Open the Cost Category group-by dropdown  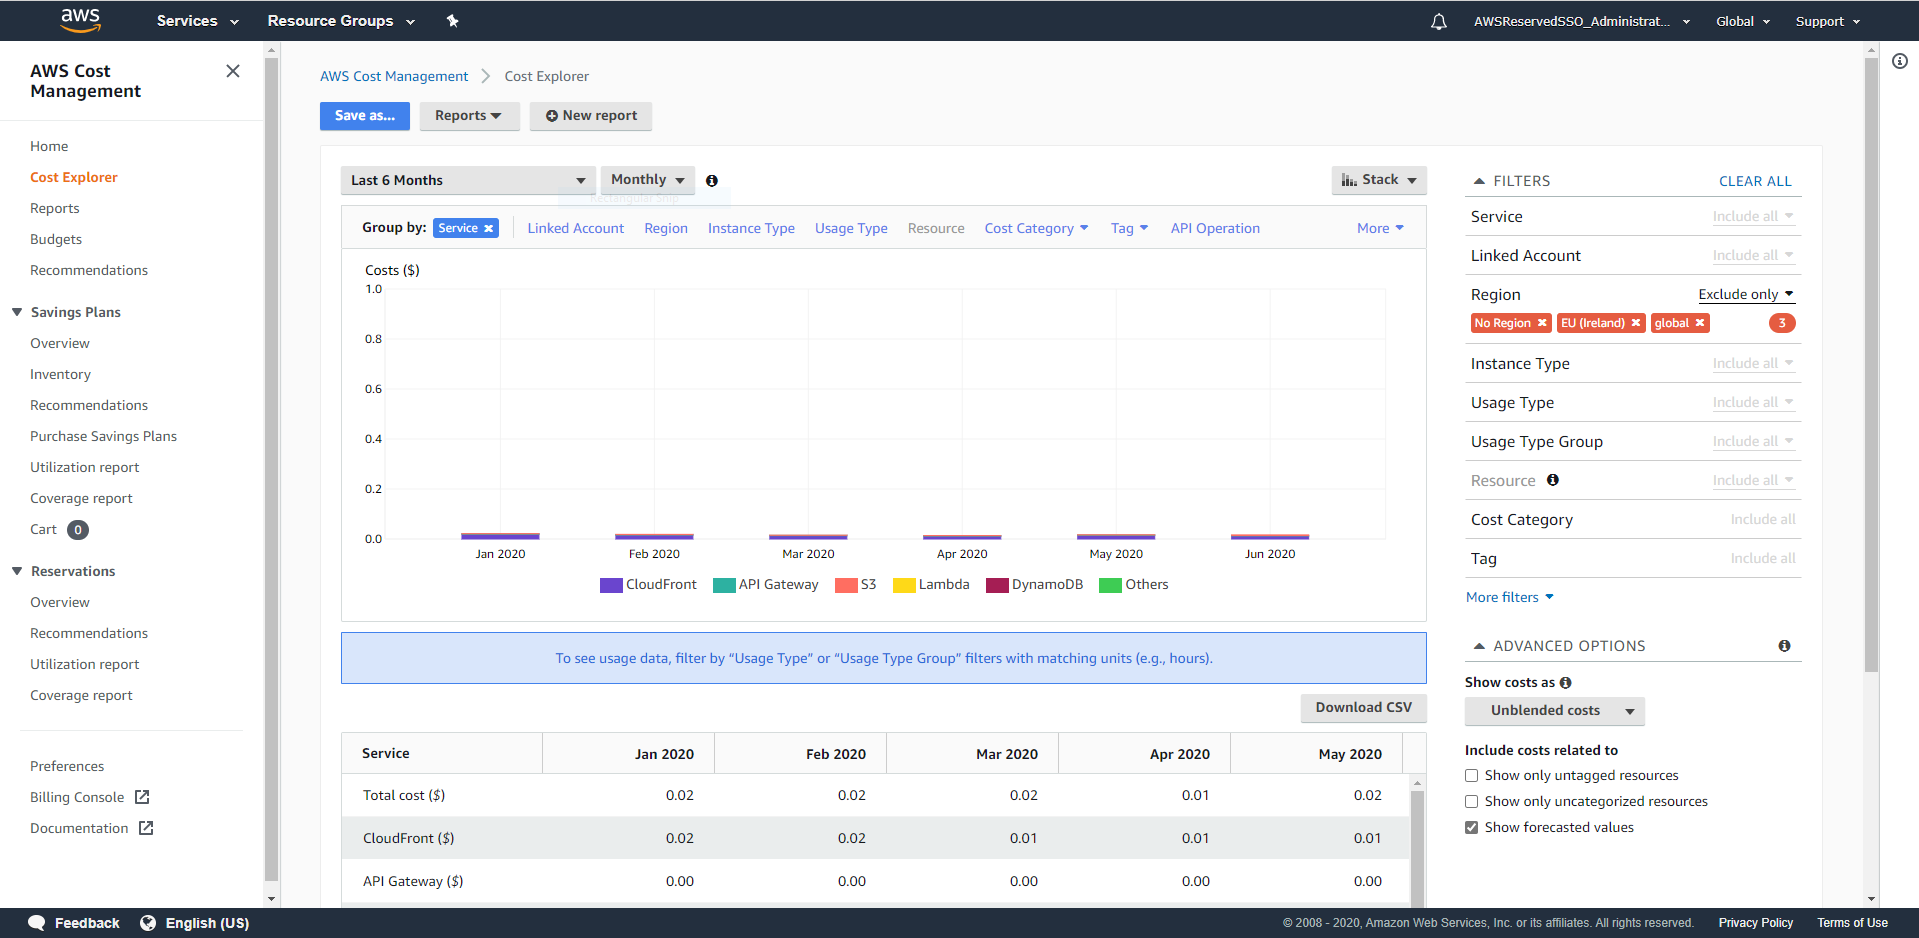click(x=1036, y=229)
